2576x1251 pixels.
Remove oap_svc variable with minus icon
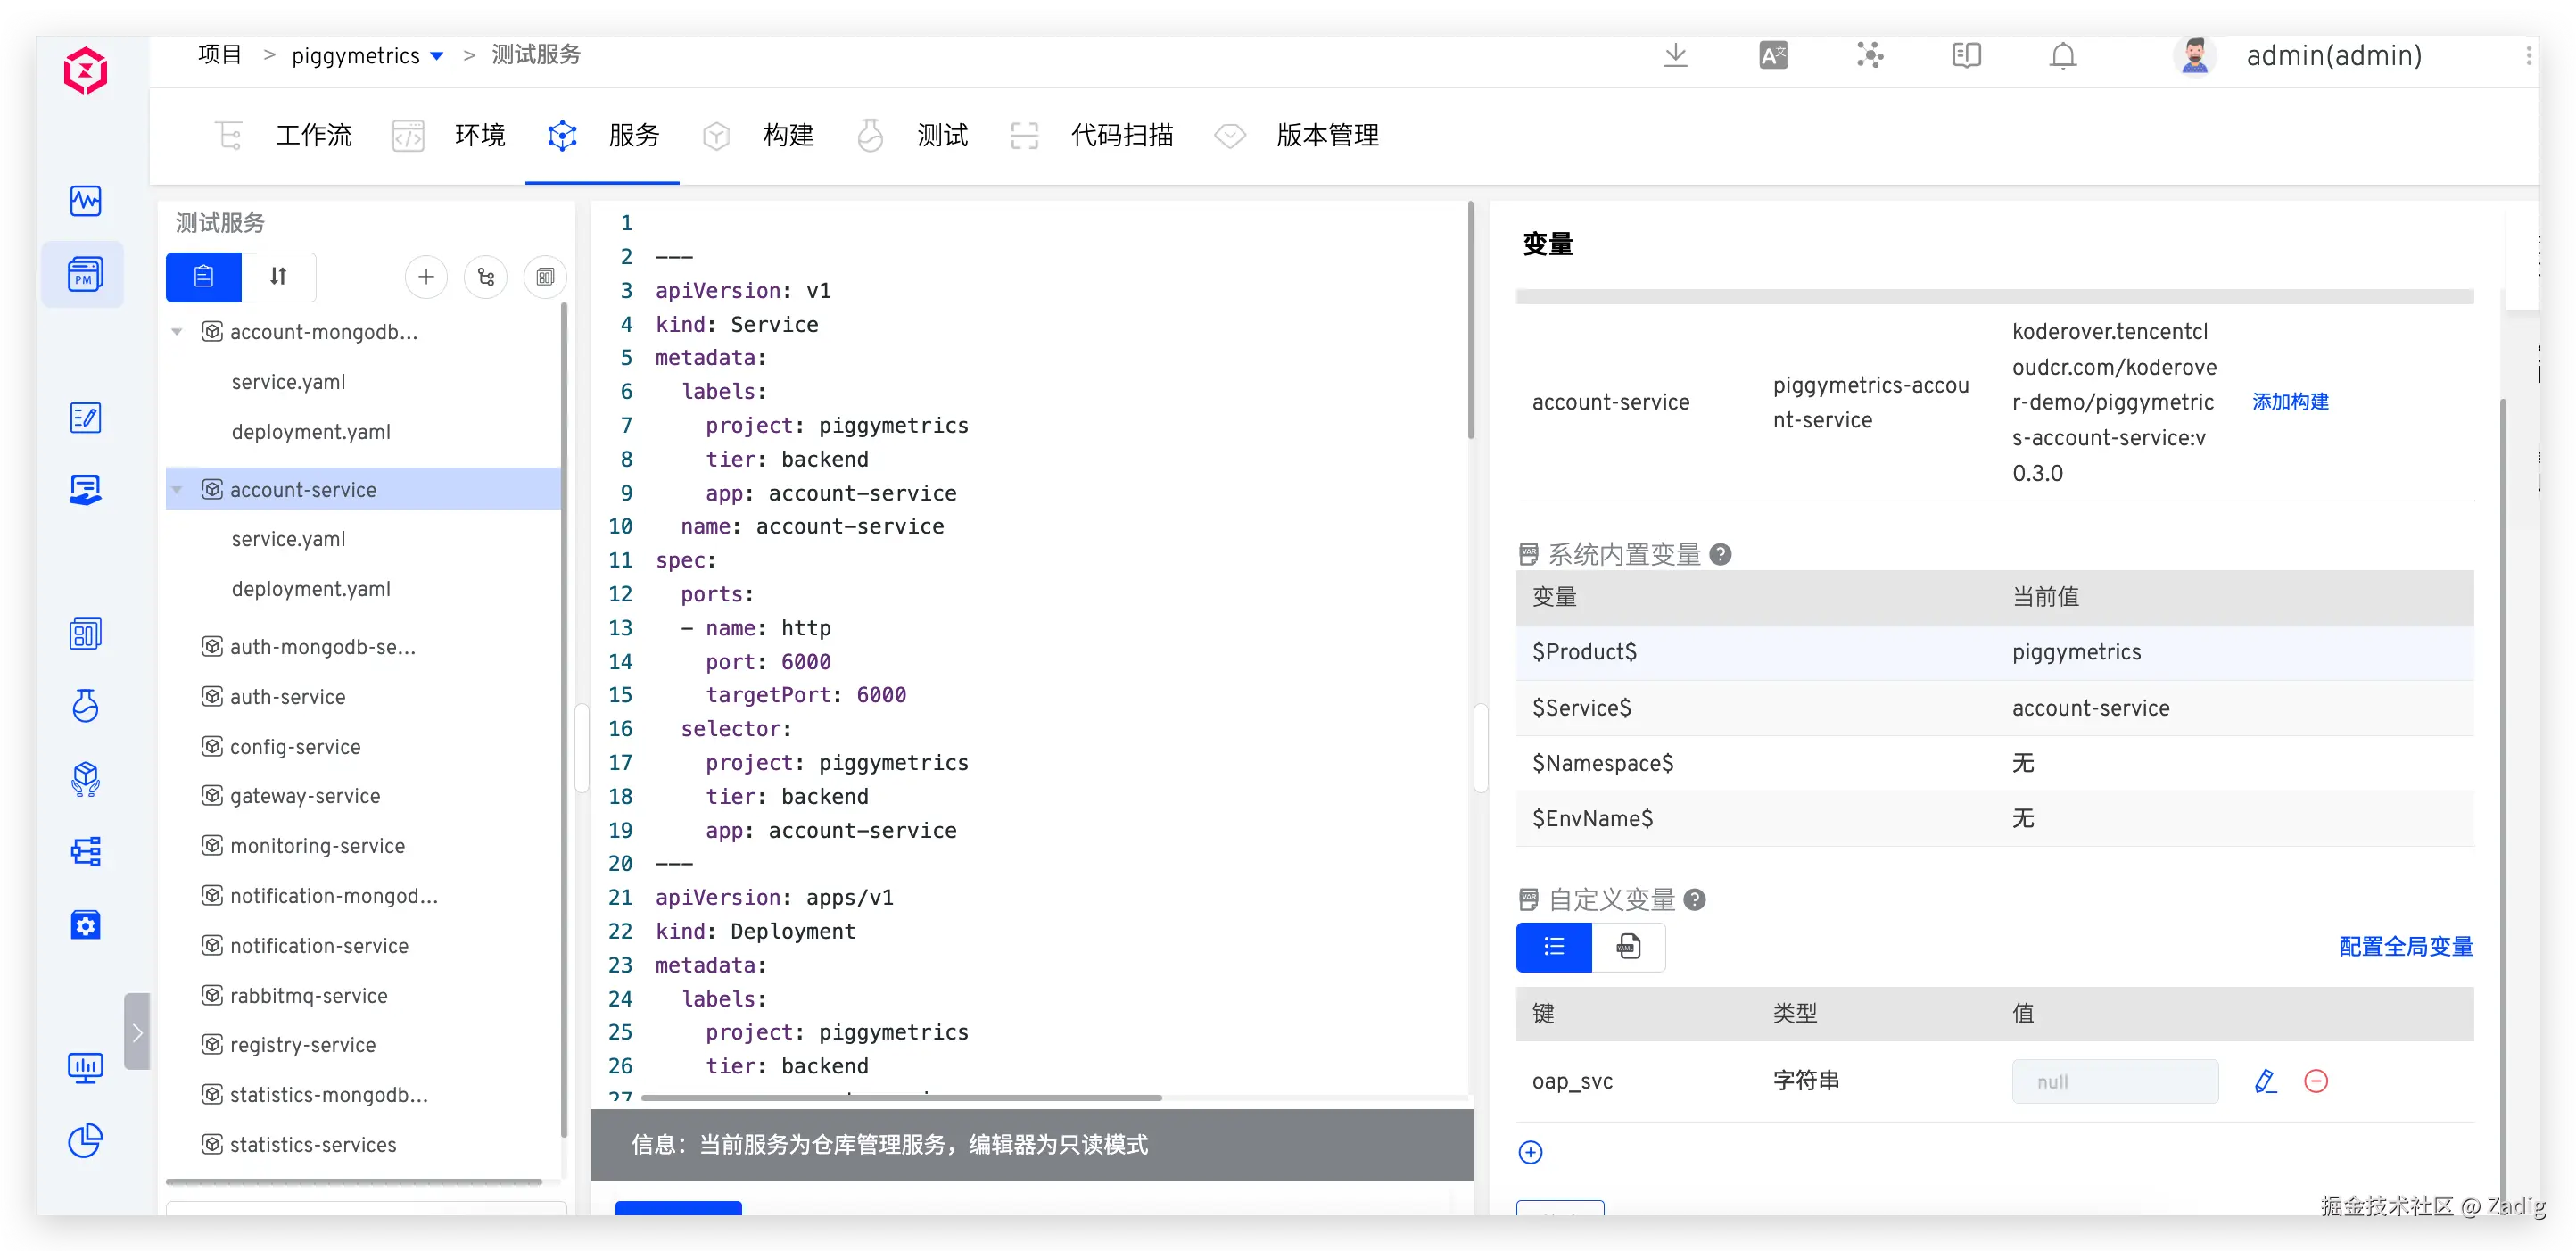tap(2315, 1081)
